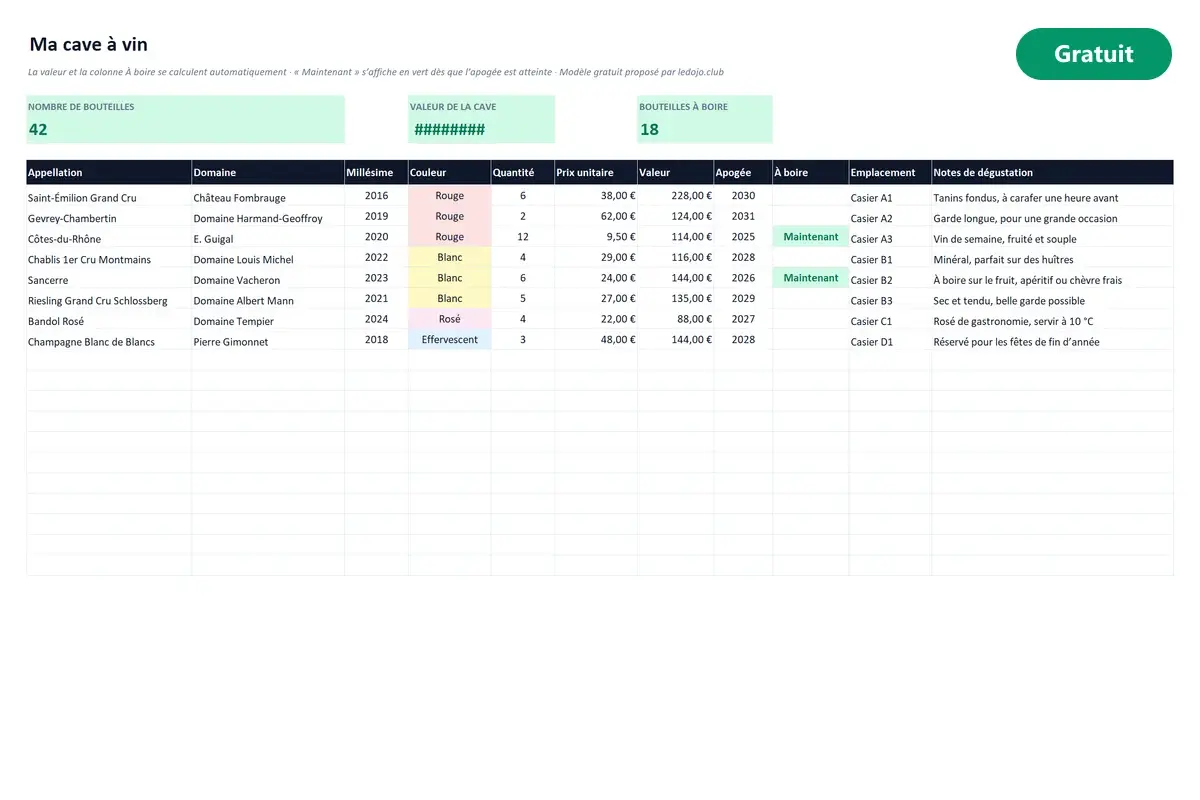The height and width of the screenshot is (800, 1200).
Task: Select the Effervescent cell for Champagne
Action: point(449,340)
